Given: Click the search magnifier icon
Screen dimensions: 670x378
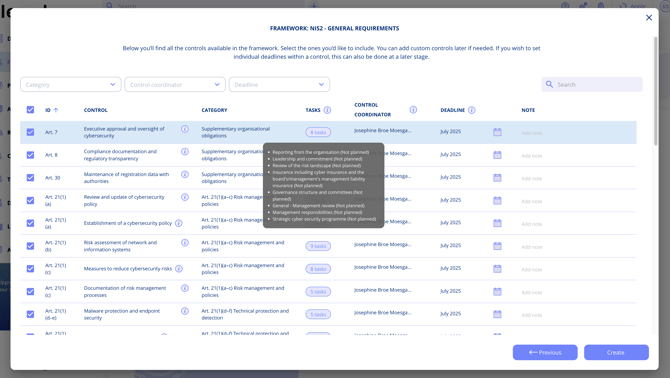Looking at the screenshot, I should (x=549, y=85).
